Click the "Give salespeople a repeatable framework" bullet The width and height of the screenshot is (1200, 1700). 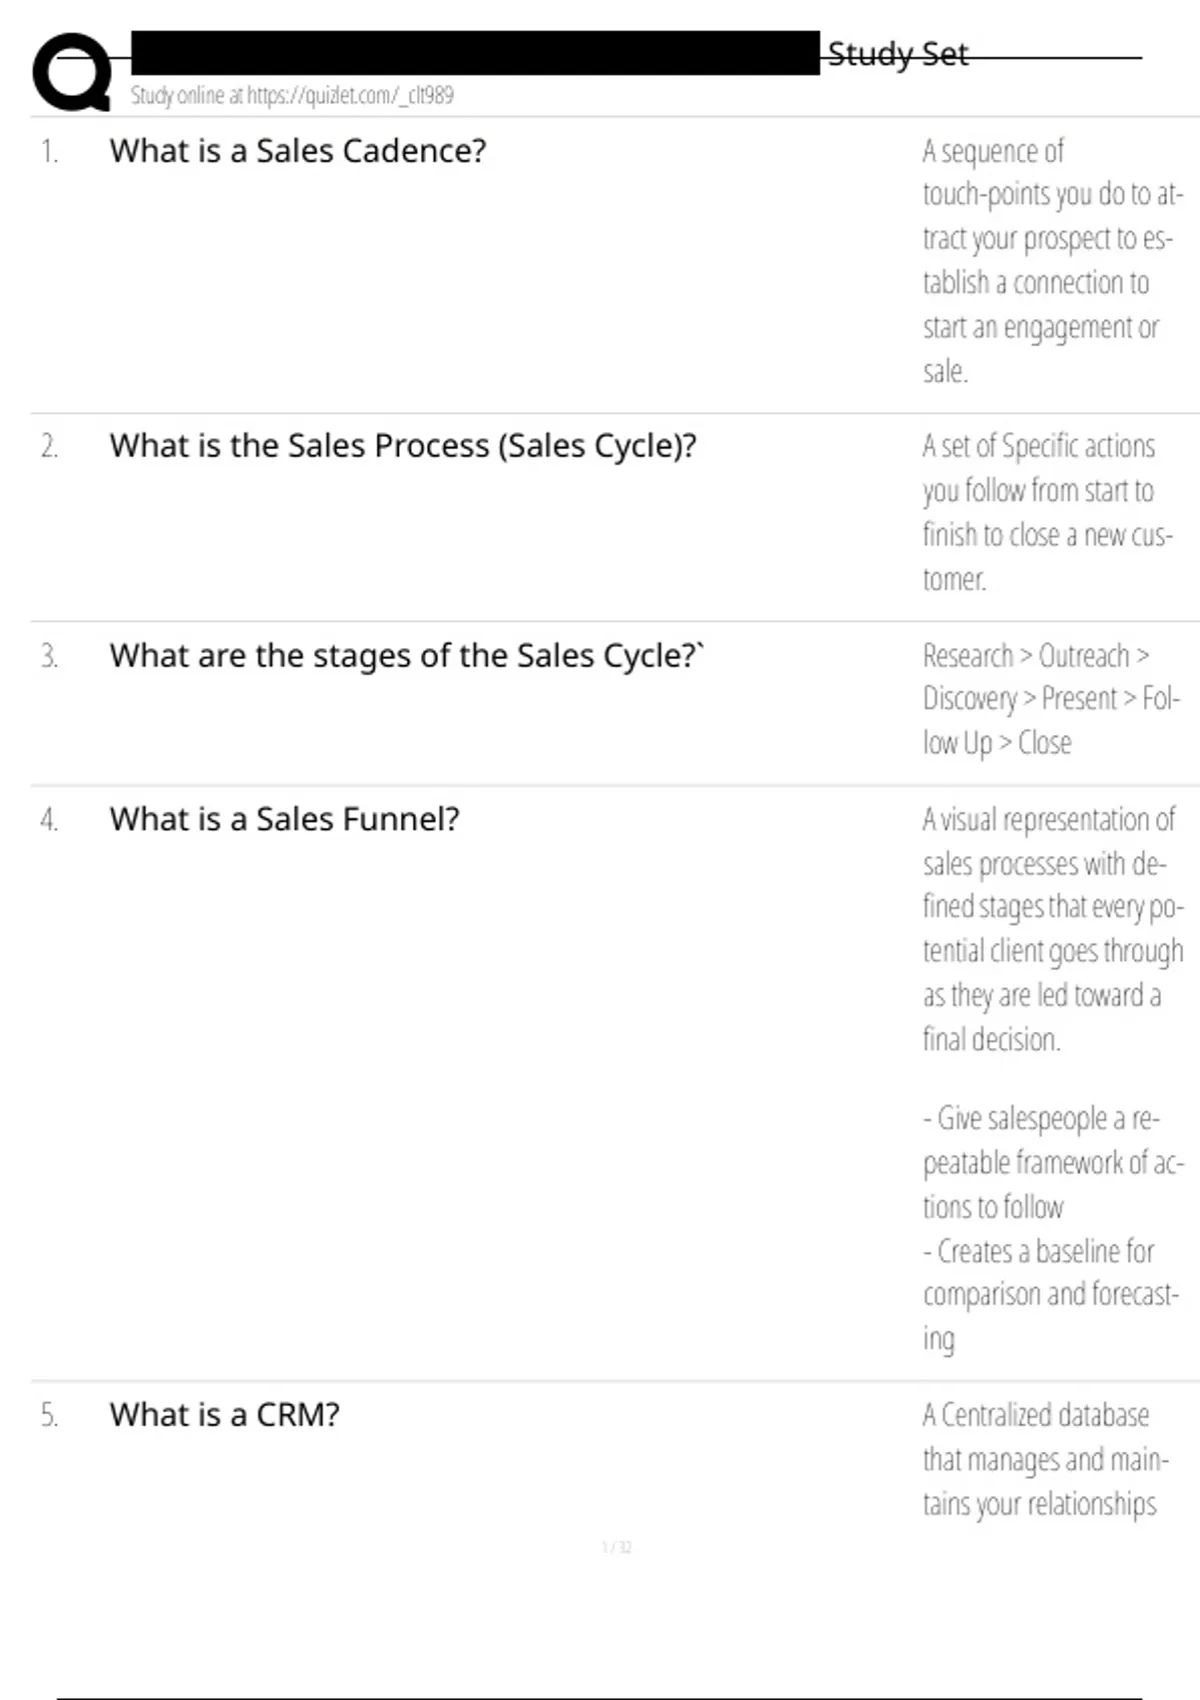click(1050, 1162)
